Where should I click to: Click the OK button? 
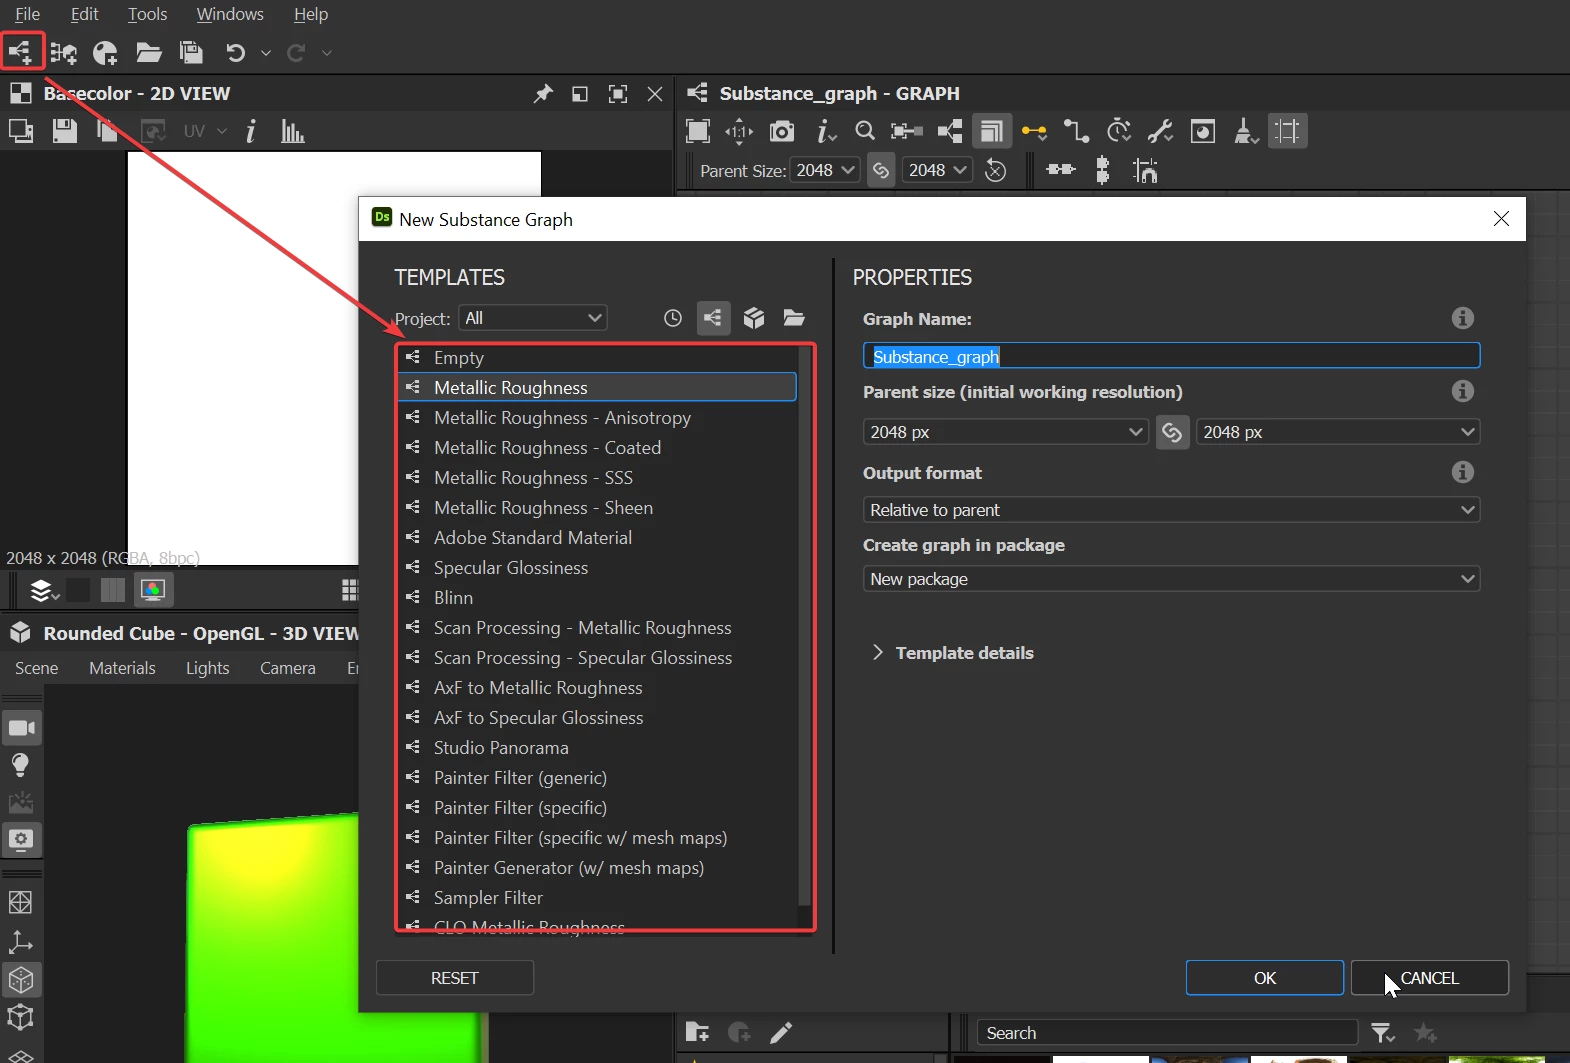click(x=1264, y=978)
